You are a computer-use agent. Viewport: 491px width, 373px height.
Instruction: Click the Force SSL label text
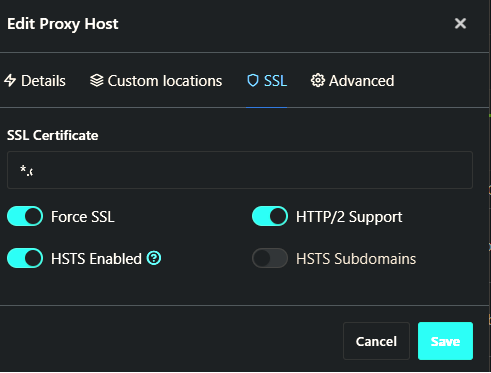coord(83,217)
